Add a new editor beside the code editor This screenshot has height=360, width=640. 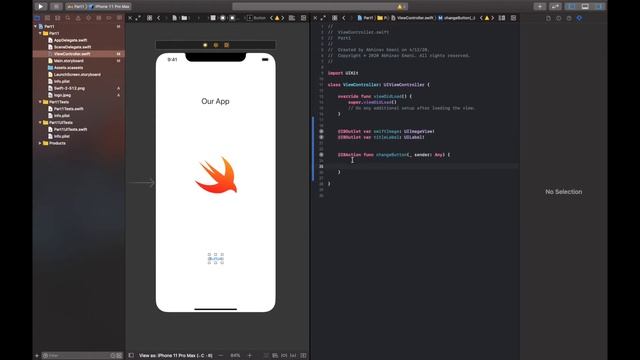(x=513, y=18)
